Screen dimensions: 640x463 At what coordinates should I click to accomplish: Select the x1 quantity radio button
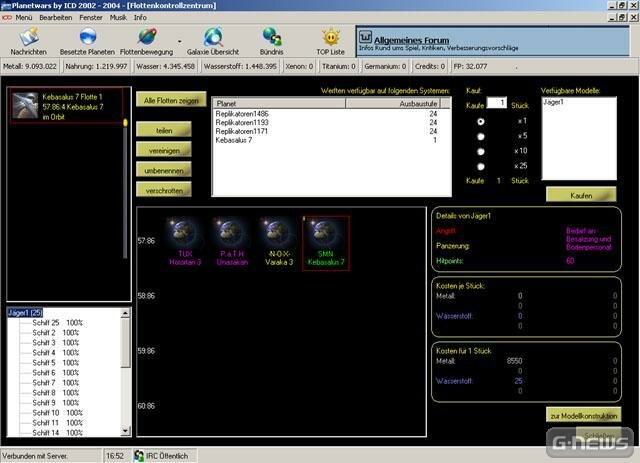tap(481, 121)
